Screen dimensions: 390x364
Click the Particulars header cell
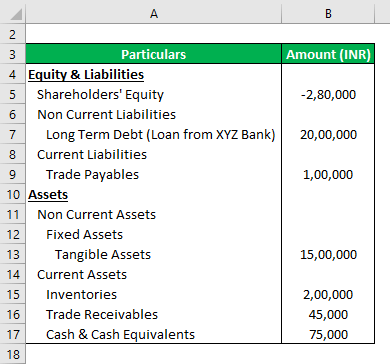point(153,54)
